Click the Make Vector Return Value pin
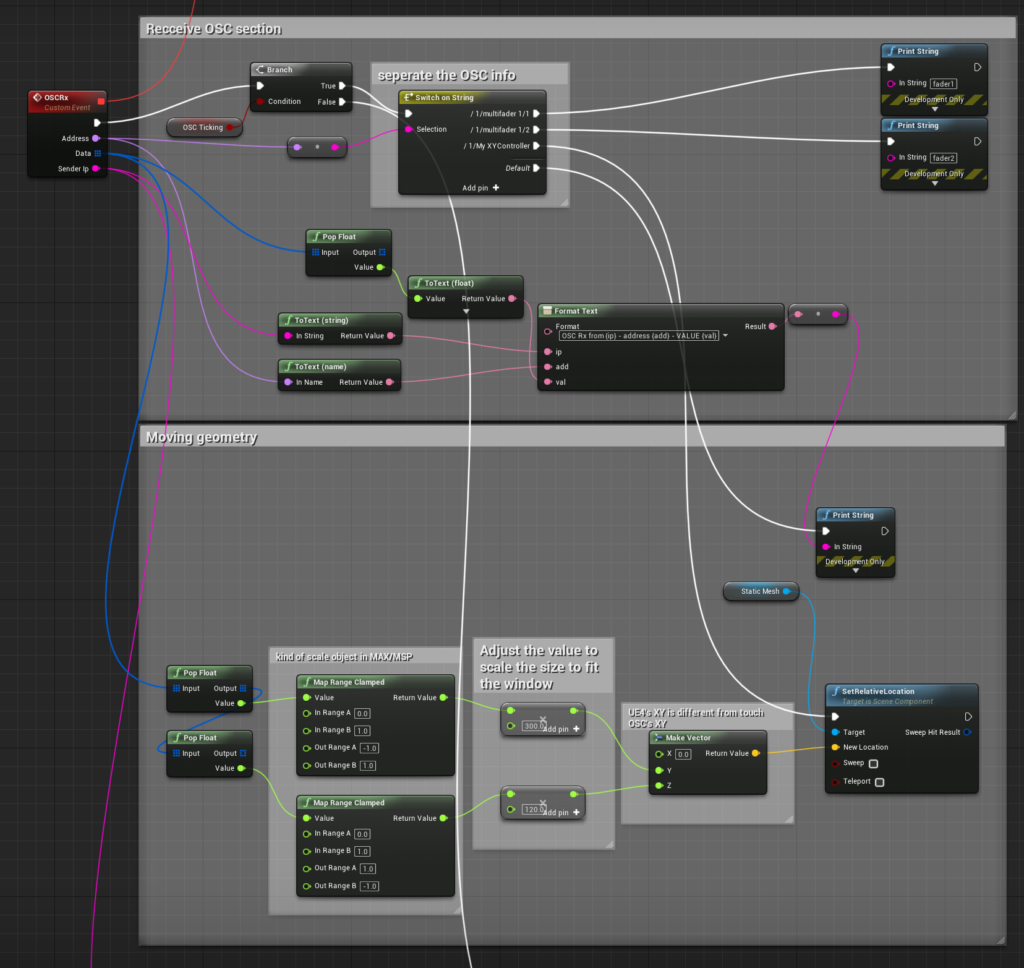1024x968 pixels. 755,753
